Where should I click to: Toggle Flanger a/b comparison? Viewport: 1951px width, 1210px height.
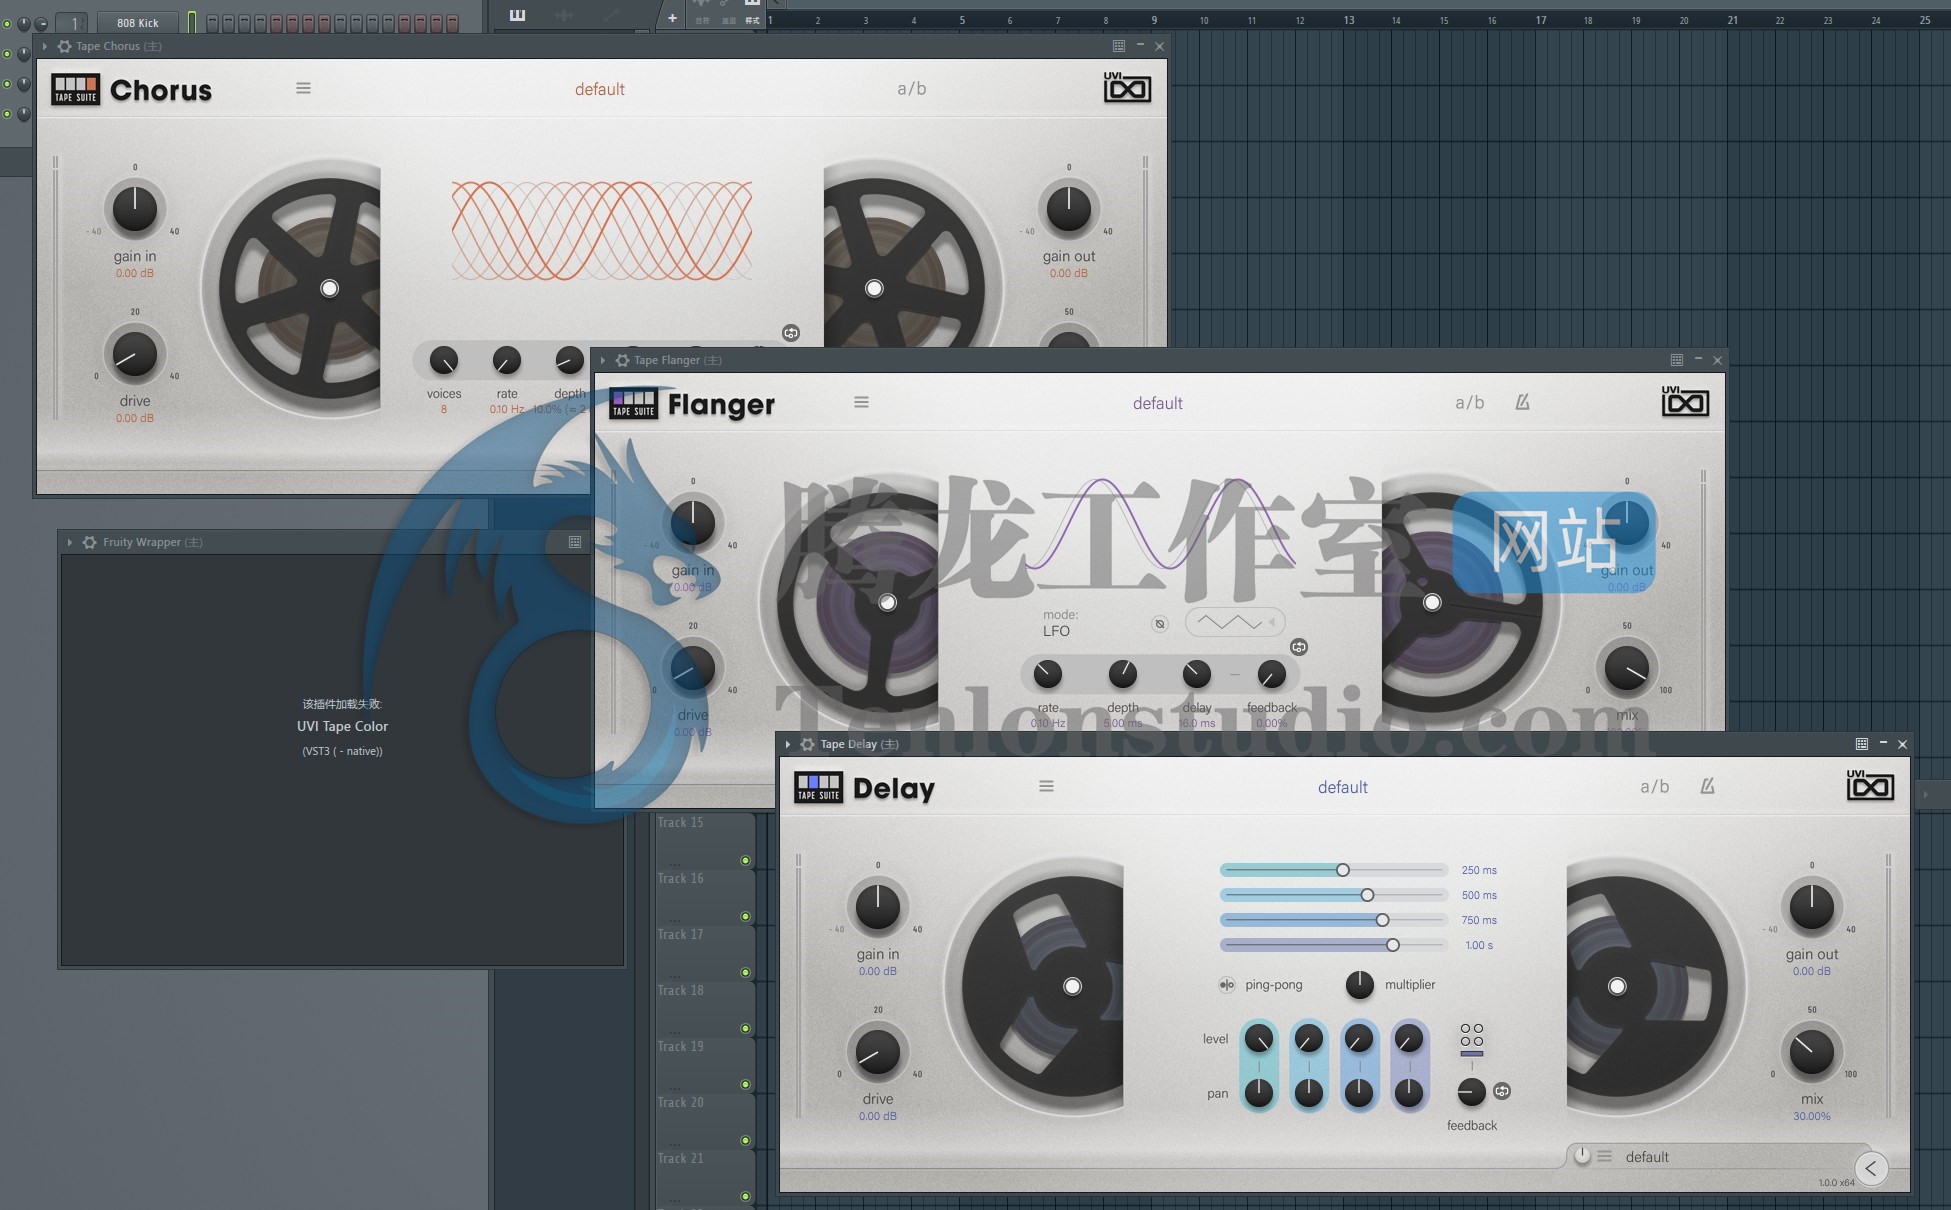1469,402
